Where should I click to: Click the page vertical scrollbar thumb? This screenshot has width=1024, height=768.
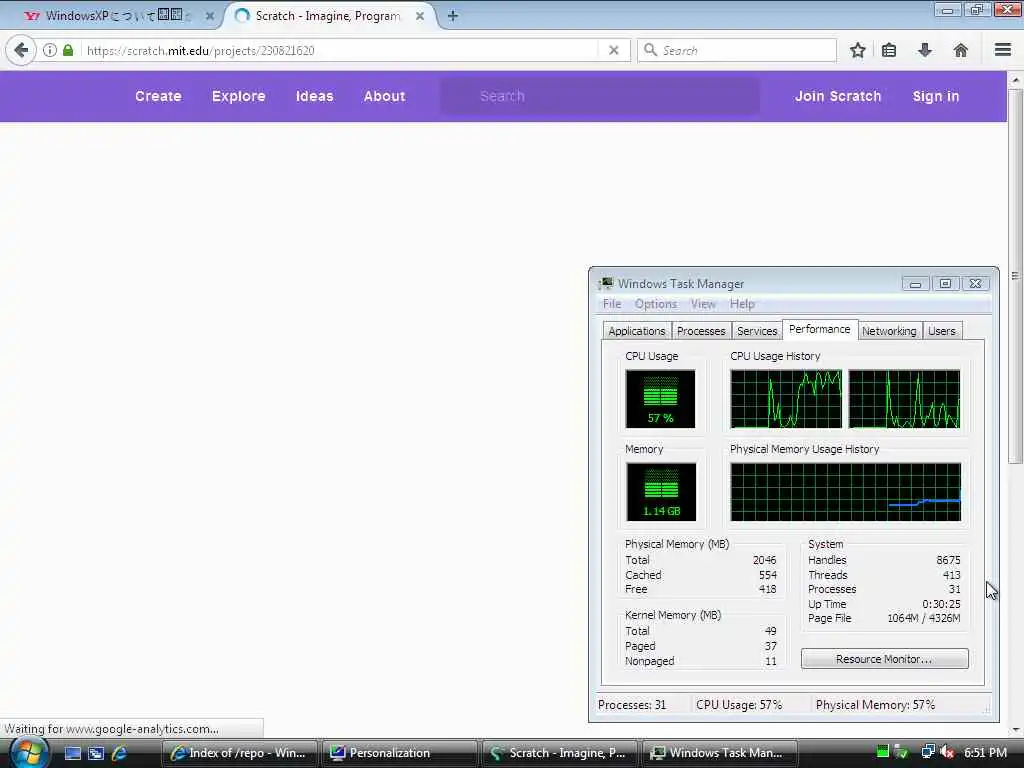1015,276
